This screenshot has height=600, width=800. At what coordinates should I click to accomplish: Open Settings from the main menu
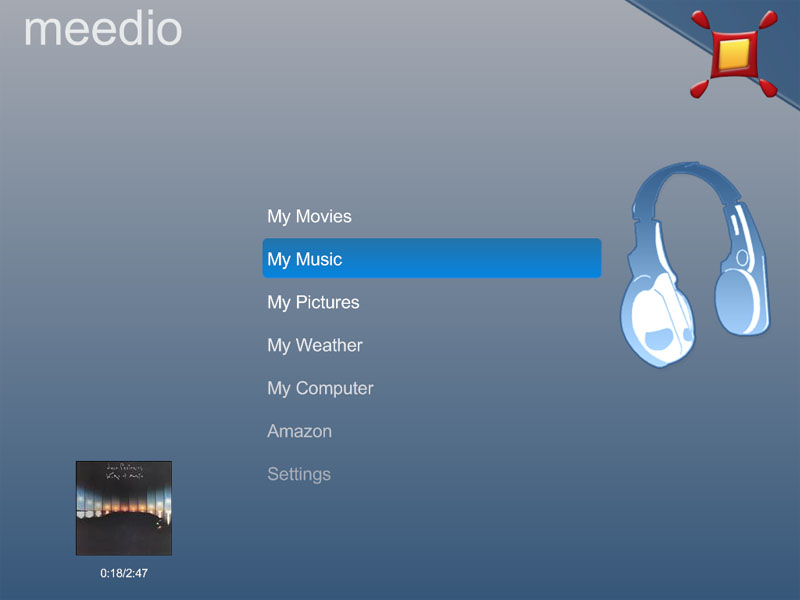pos(299,474)
